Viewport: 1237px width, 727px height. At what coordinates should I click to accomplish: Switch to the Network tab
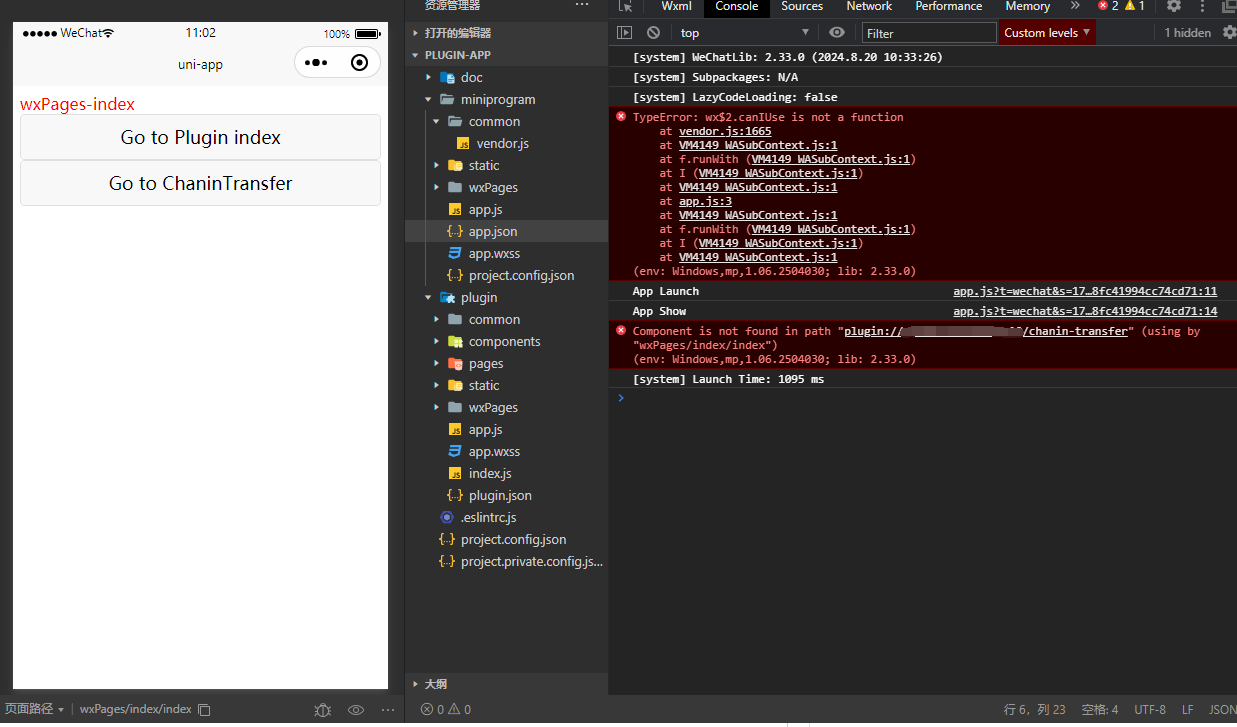(x=869, y=6)
